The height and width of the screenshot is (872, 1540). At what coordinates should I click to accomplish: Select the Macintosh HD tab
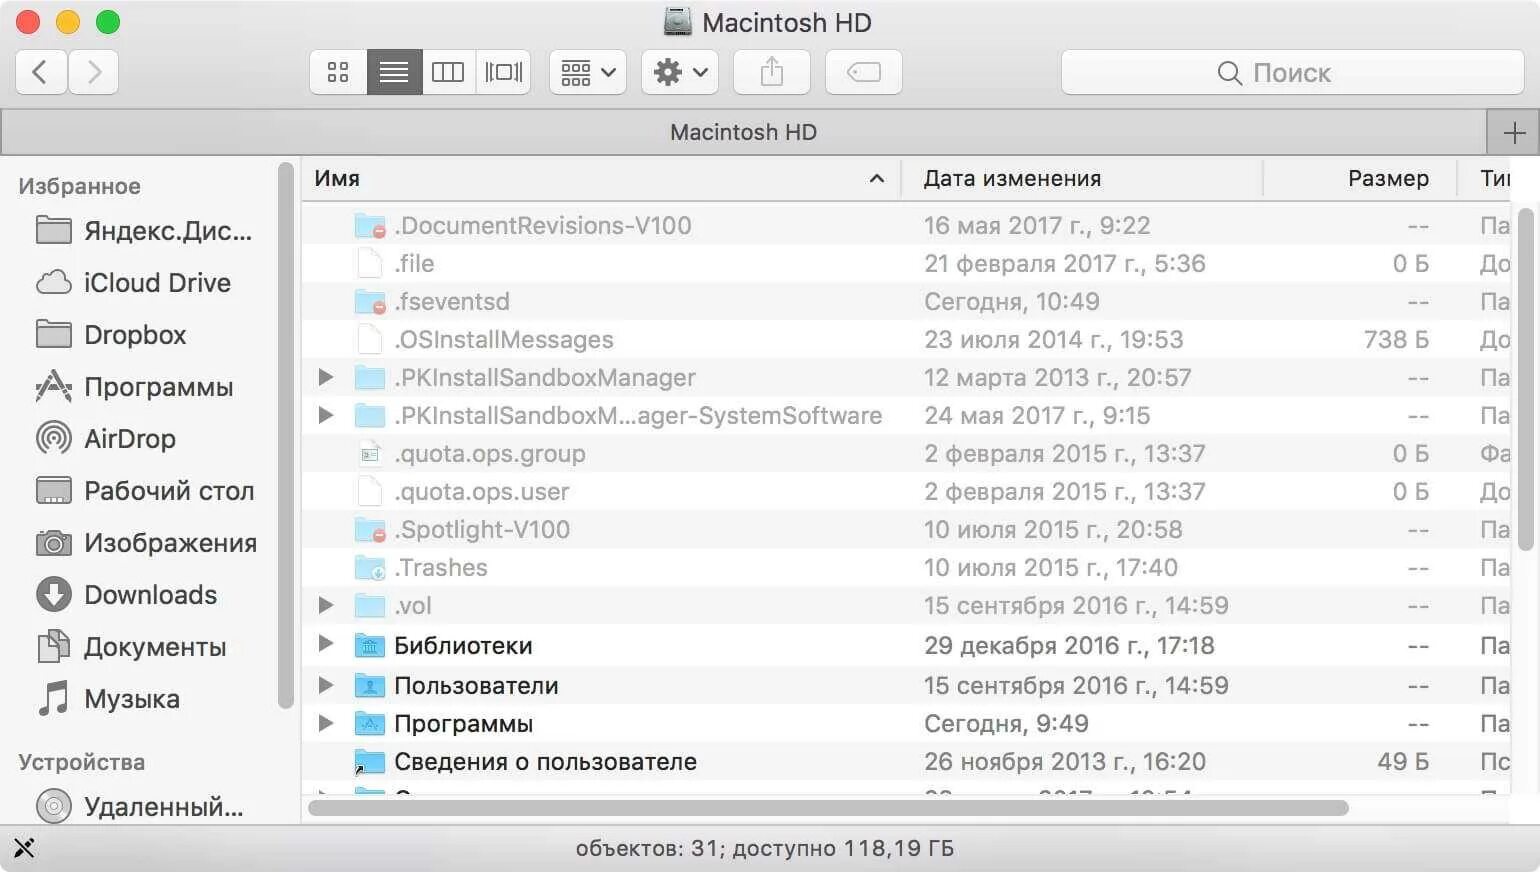point(743,132)
